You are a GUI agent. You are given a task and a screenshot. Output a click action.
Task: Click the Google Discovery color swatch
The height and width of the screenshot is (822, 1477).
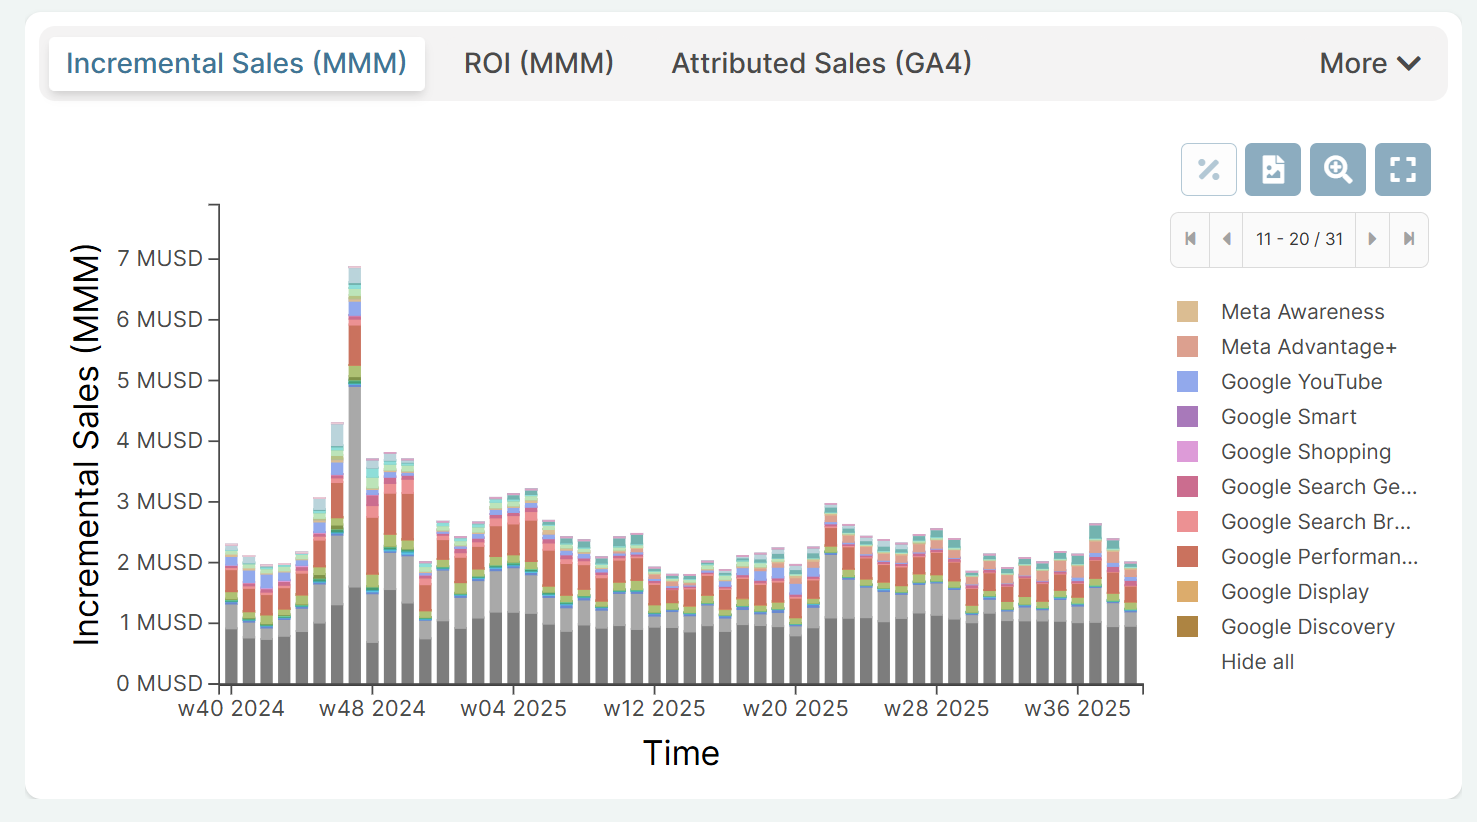[1187, 627]
